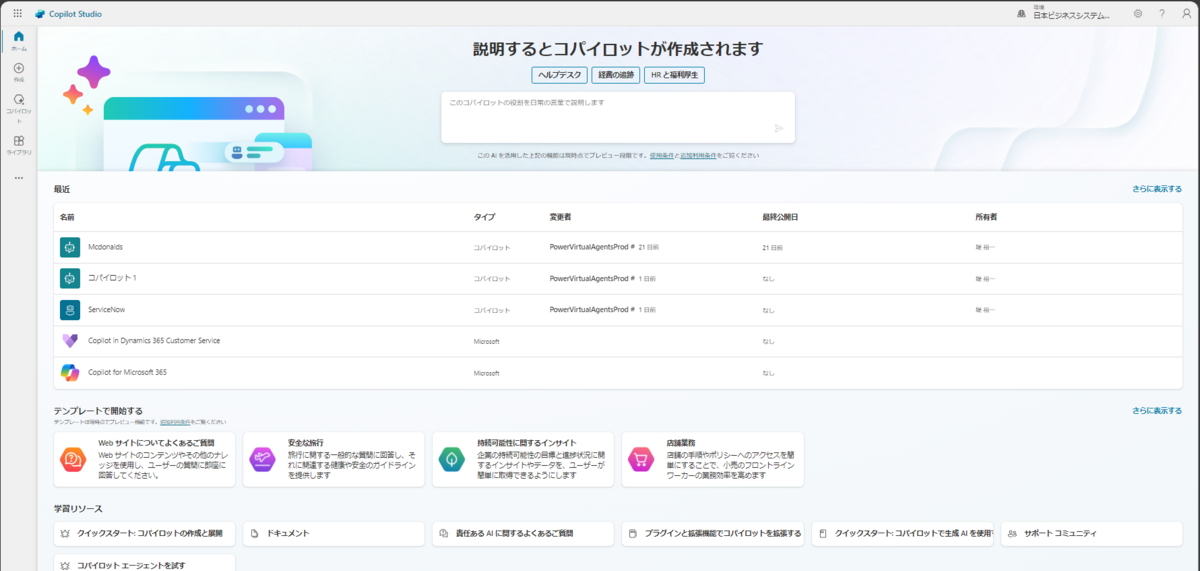The image size is (1200, 571).
Task: Click the send arrow in description box
Action: click(779, 128)
